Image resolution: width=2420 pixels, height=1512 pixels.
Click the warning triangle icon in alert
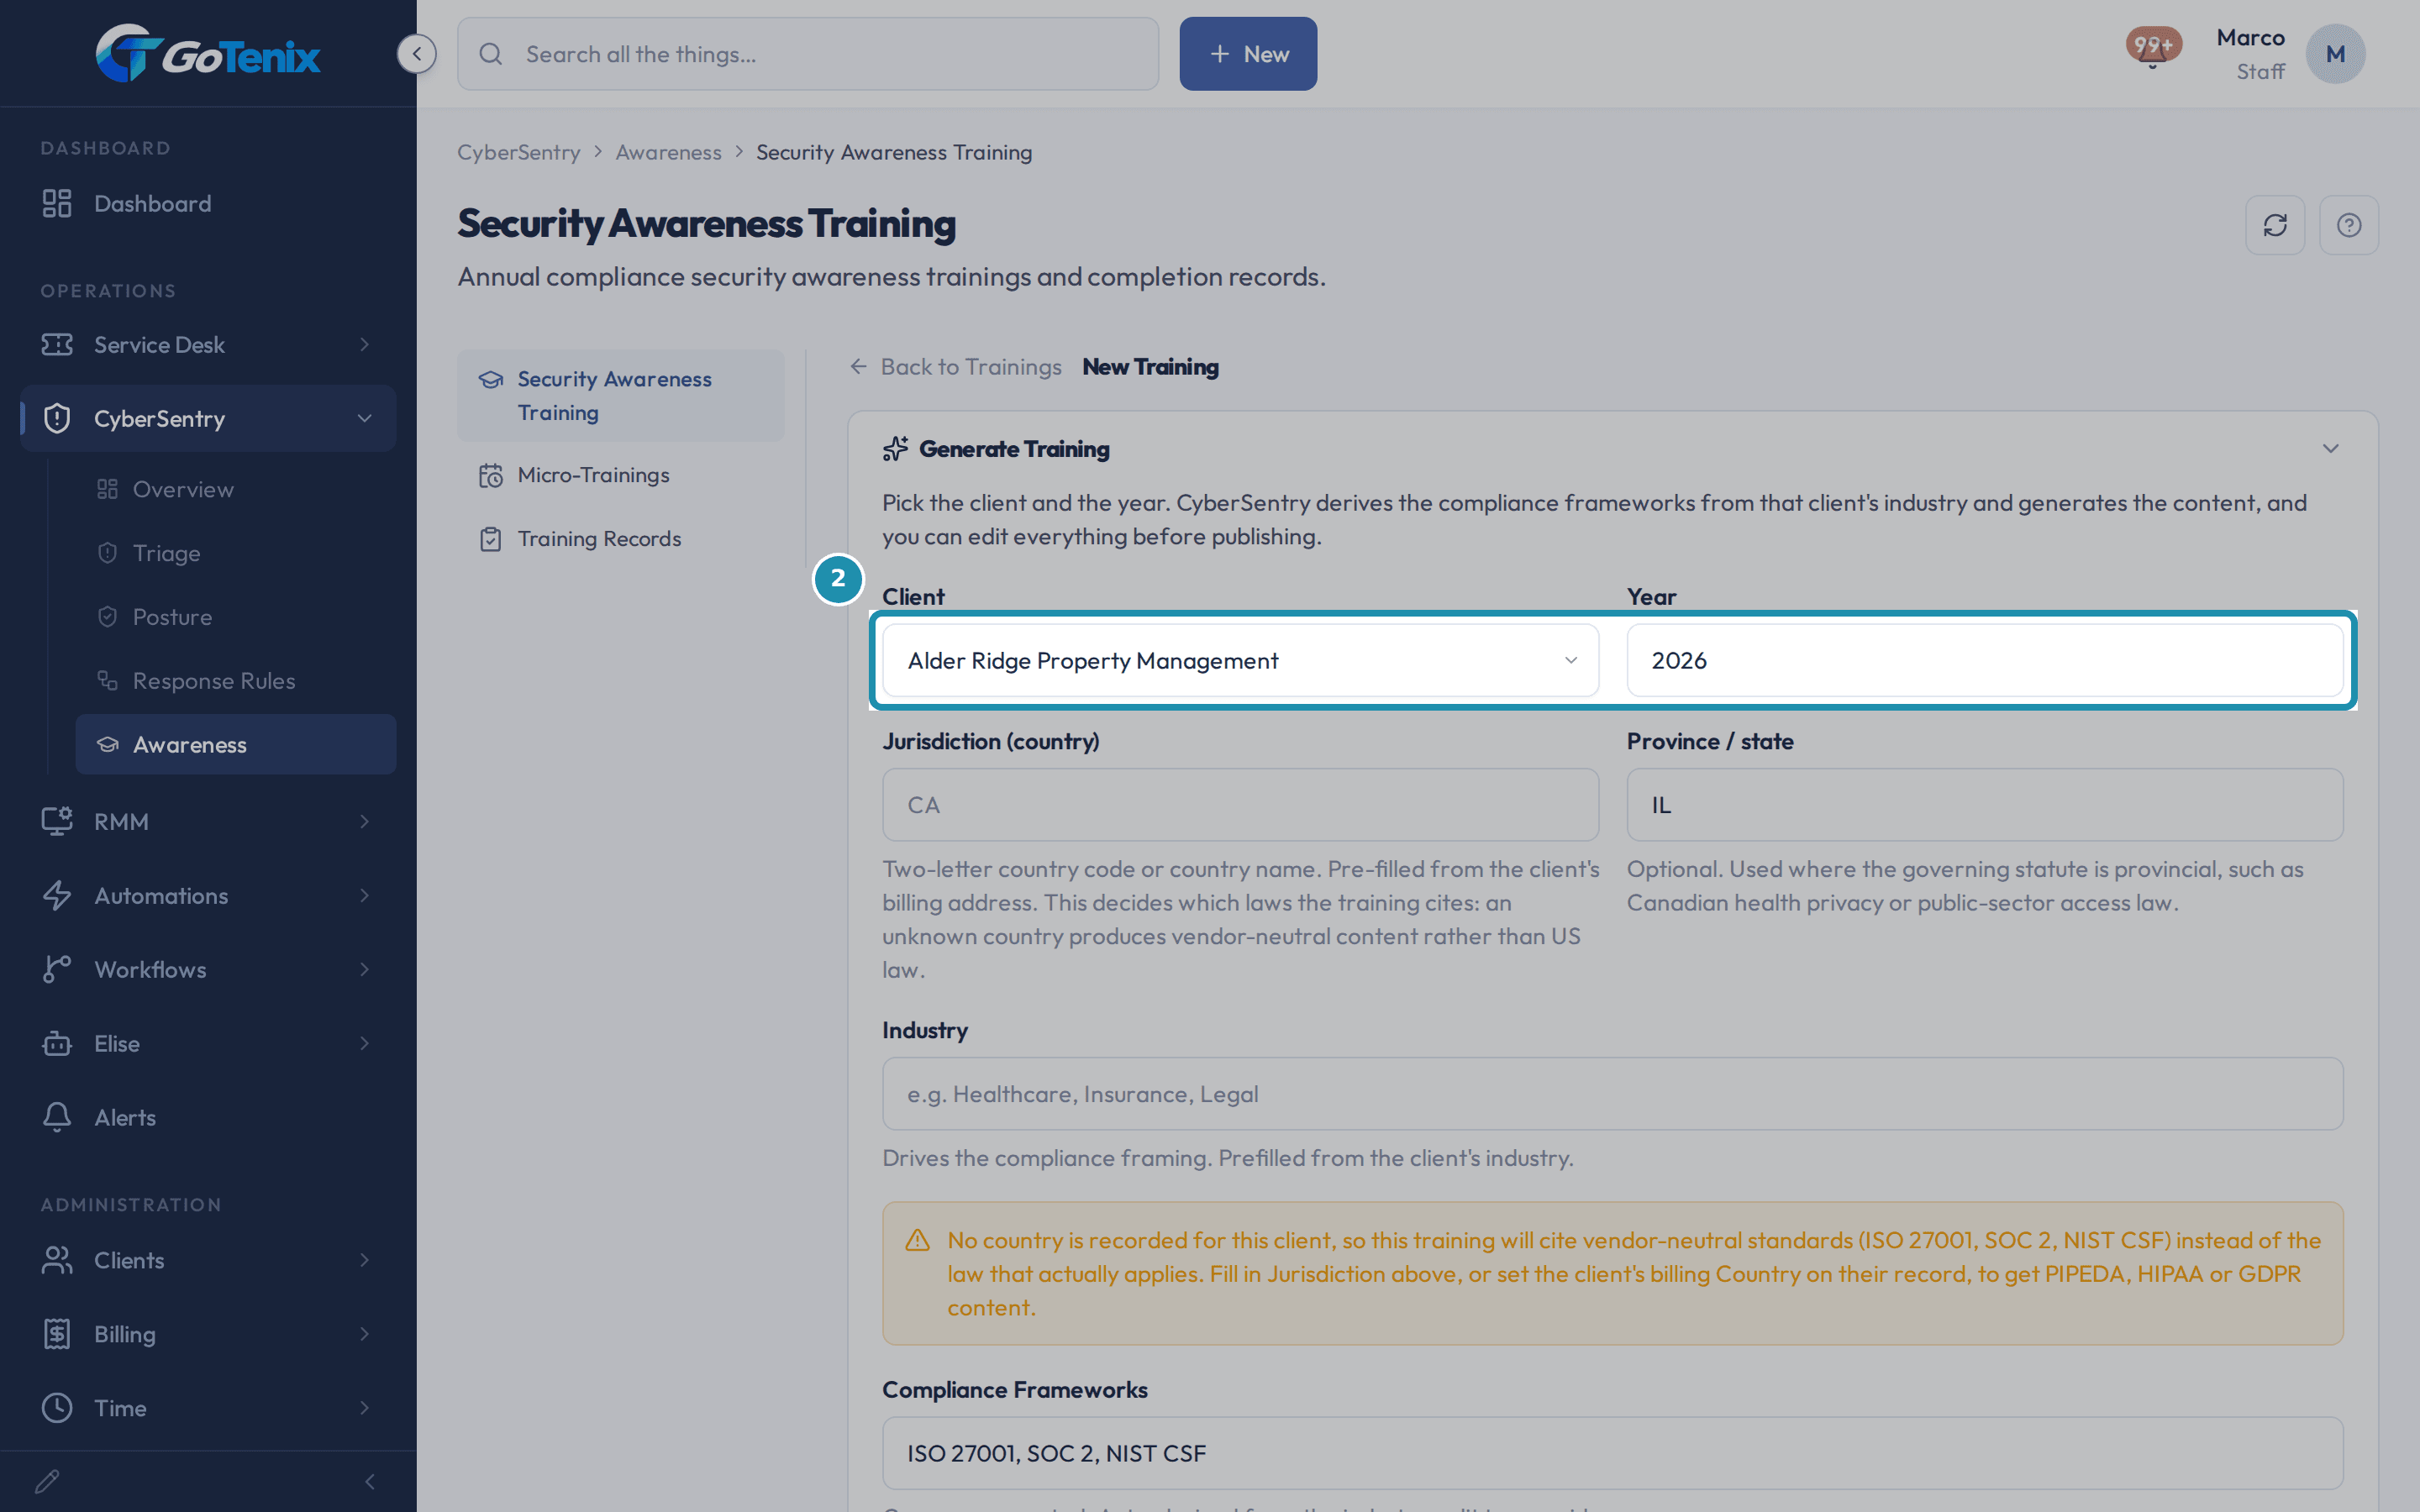pyautogui.click(x=917, y=1240)
